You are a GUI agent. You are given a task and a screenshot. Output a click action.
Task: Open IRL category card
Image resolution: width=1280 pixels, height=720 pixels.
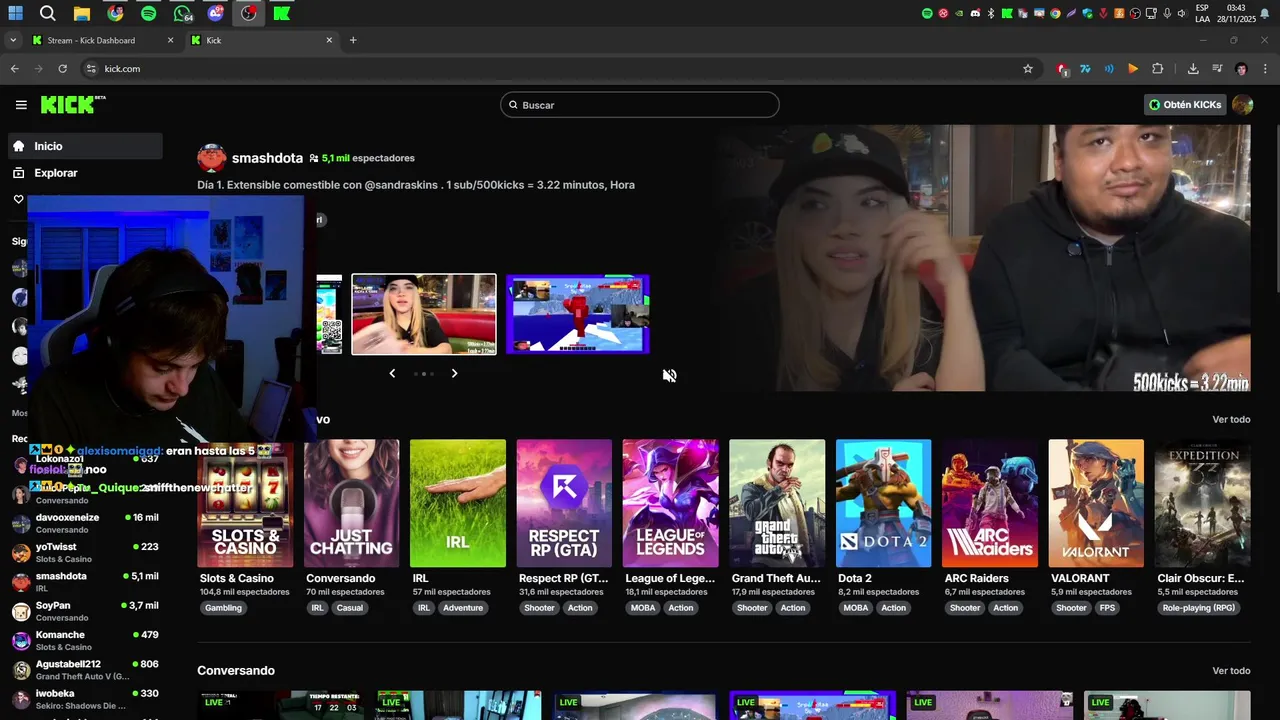(x=458, y=503)
